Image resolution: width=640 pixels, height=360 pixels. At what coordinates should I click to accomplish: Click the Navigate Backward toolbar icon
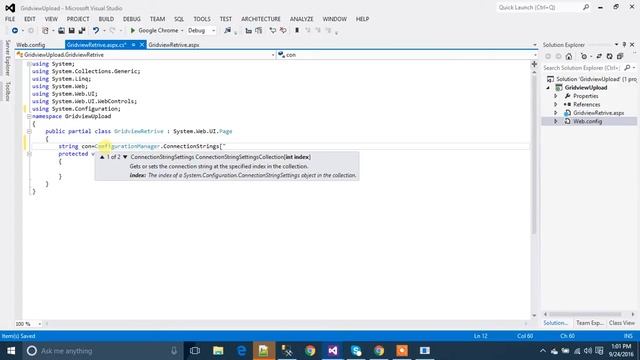(x=15, y=31)
